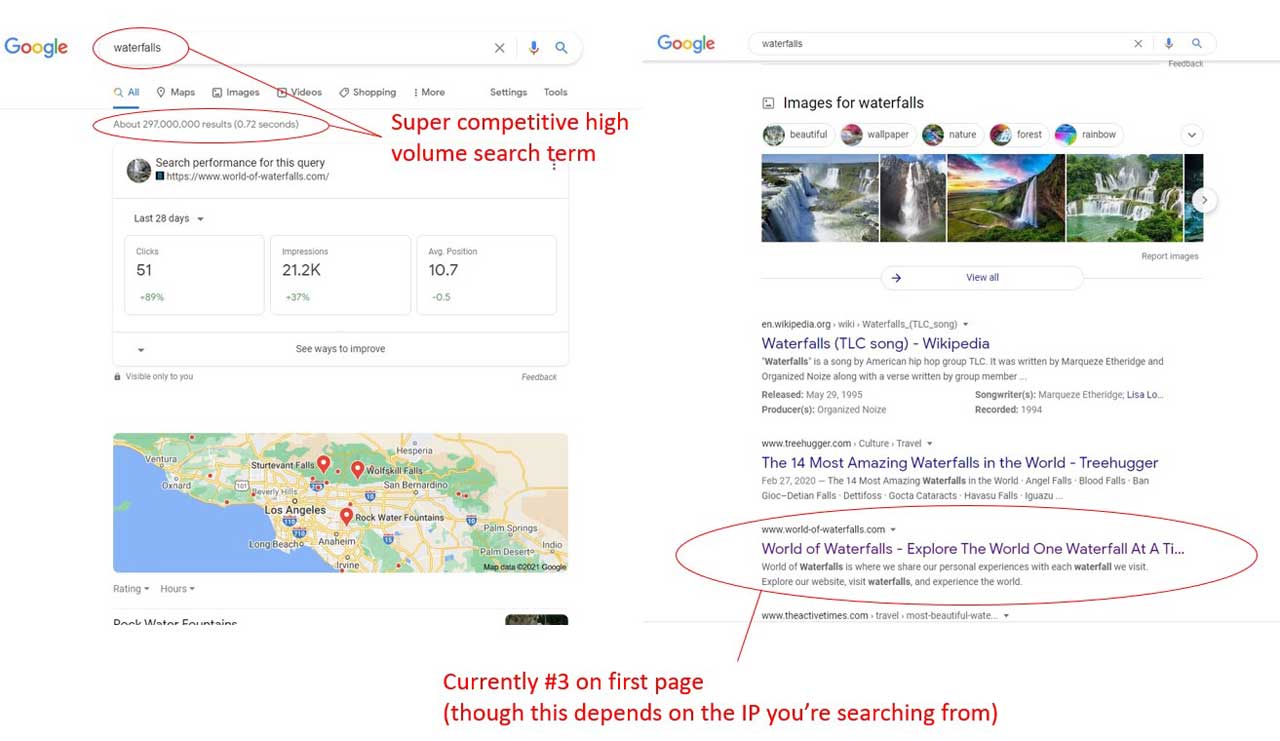Open the Images tab
1280x741 pixels.
pyautogui.click(x=236, y=92)
